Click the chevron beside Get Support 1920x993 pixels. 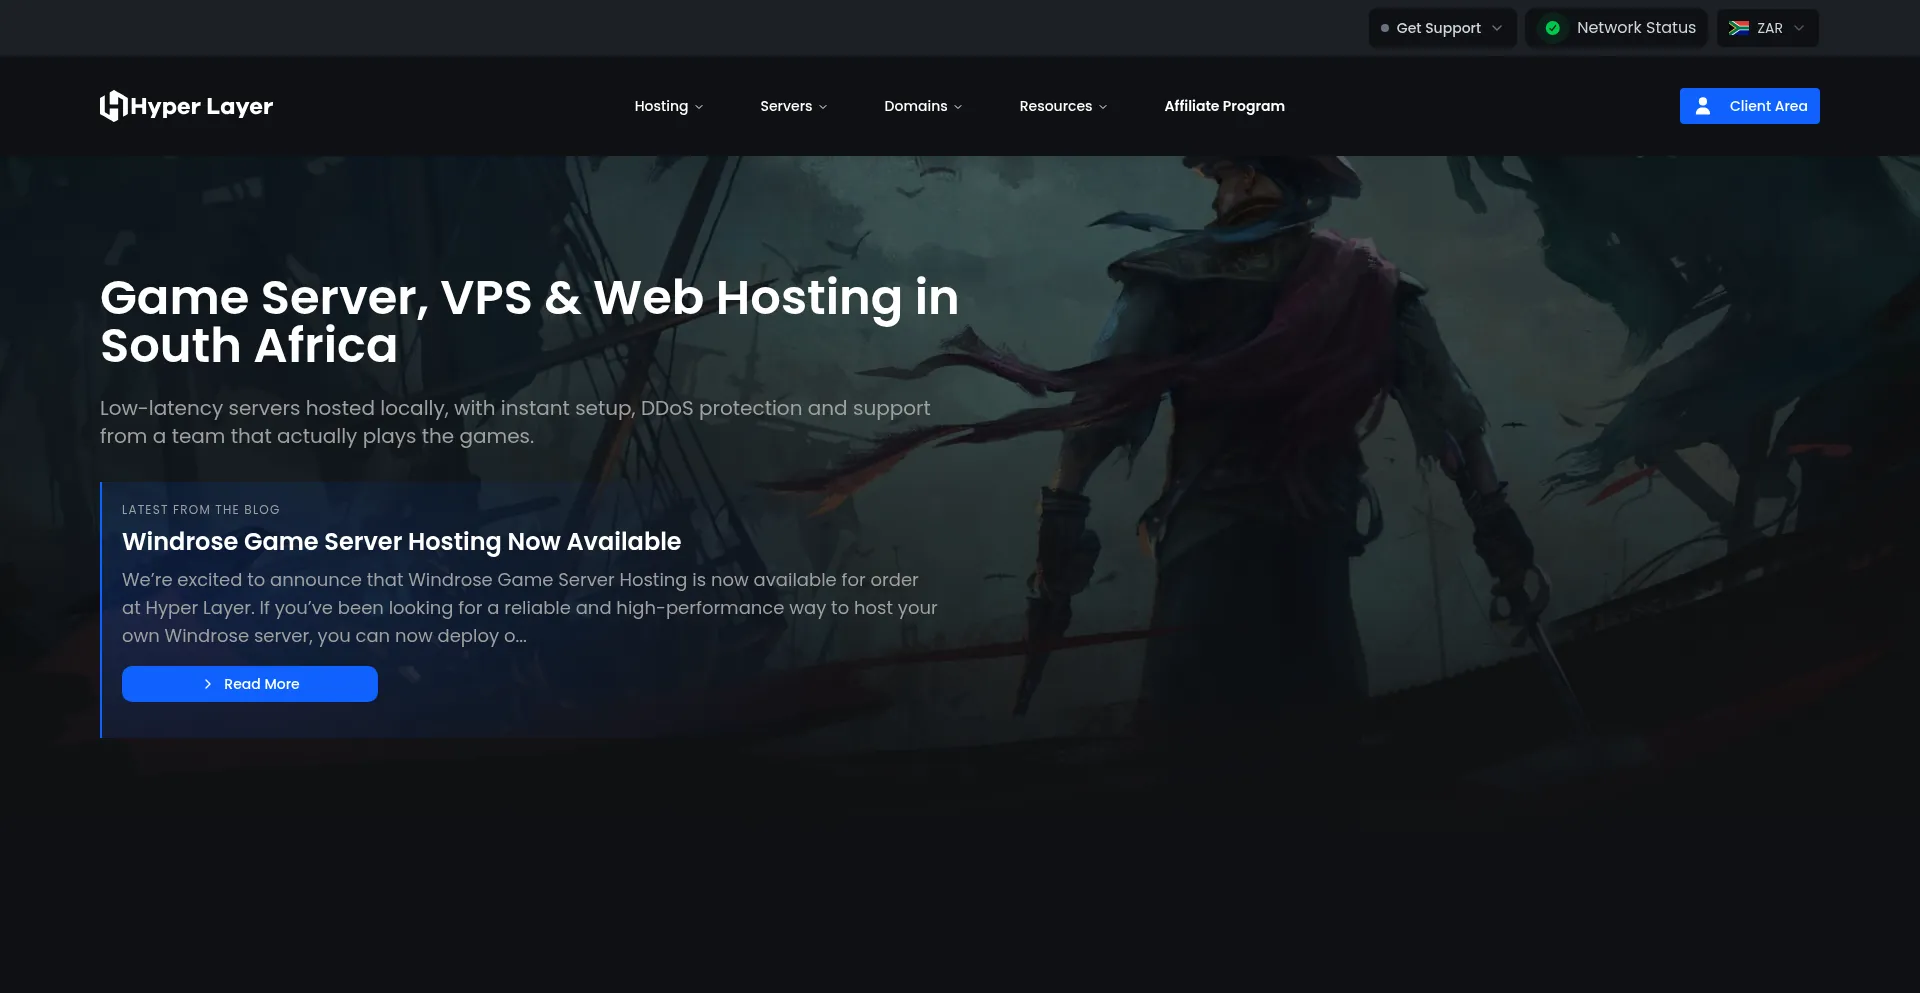coord(1497,28)
